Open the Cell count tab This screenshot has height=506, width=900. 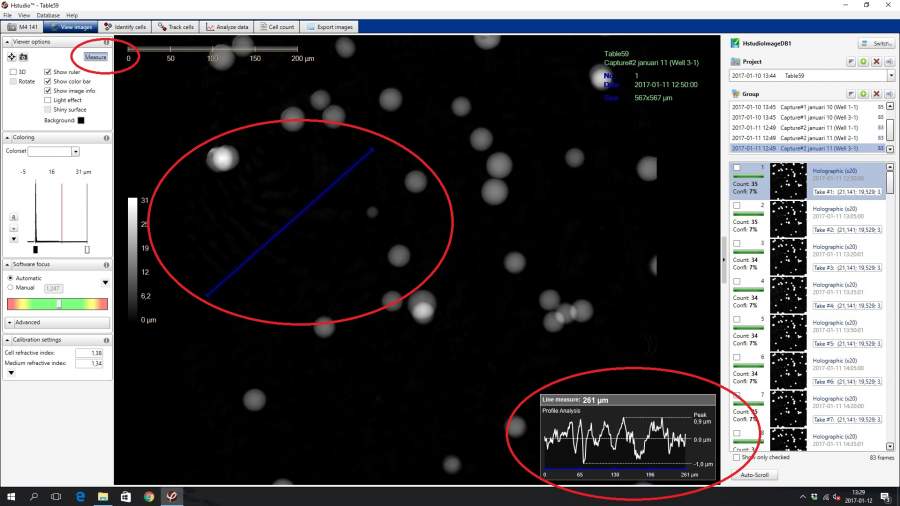[x=277, y=27]
